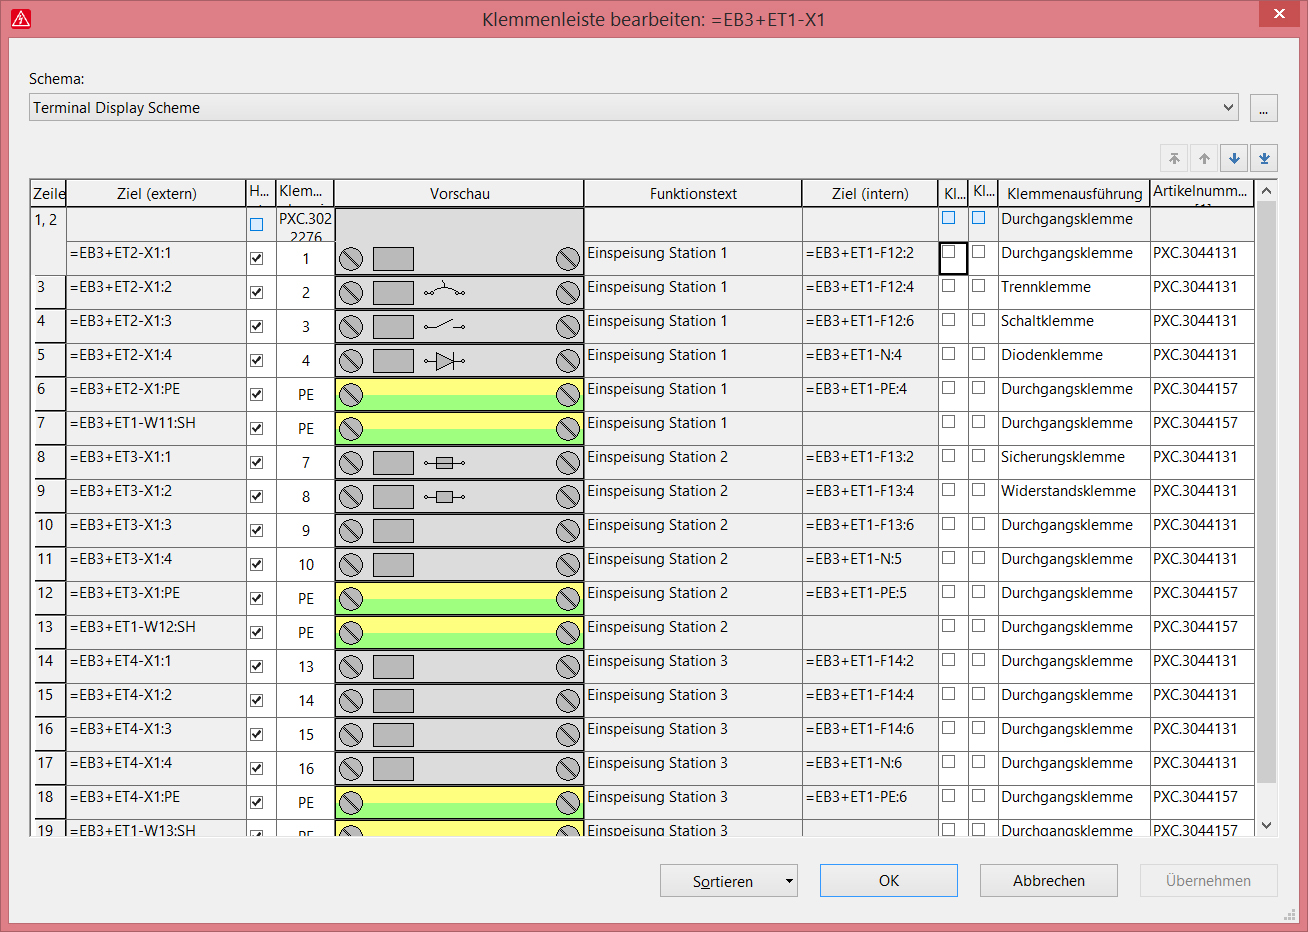This screenshot has height=932, width=1308.
Task: Click the yellow-green PE preview in row 6
Action: click(x=459, y=395)
